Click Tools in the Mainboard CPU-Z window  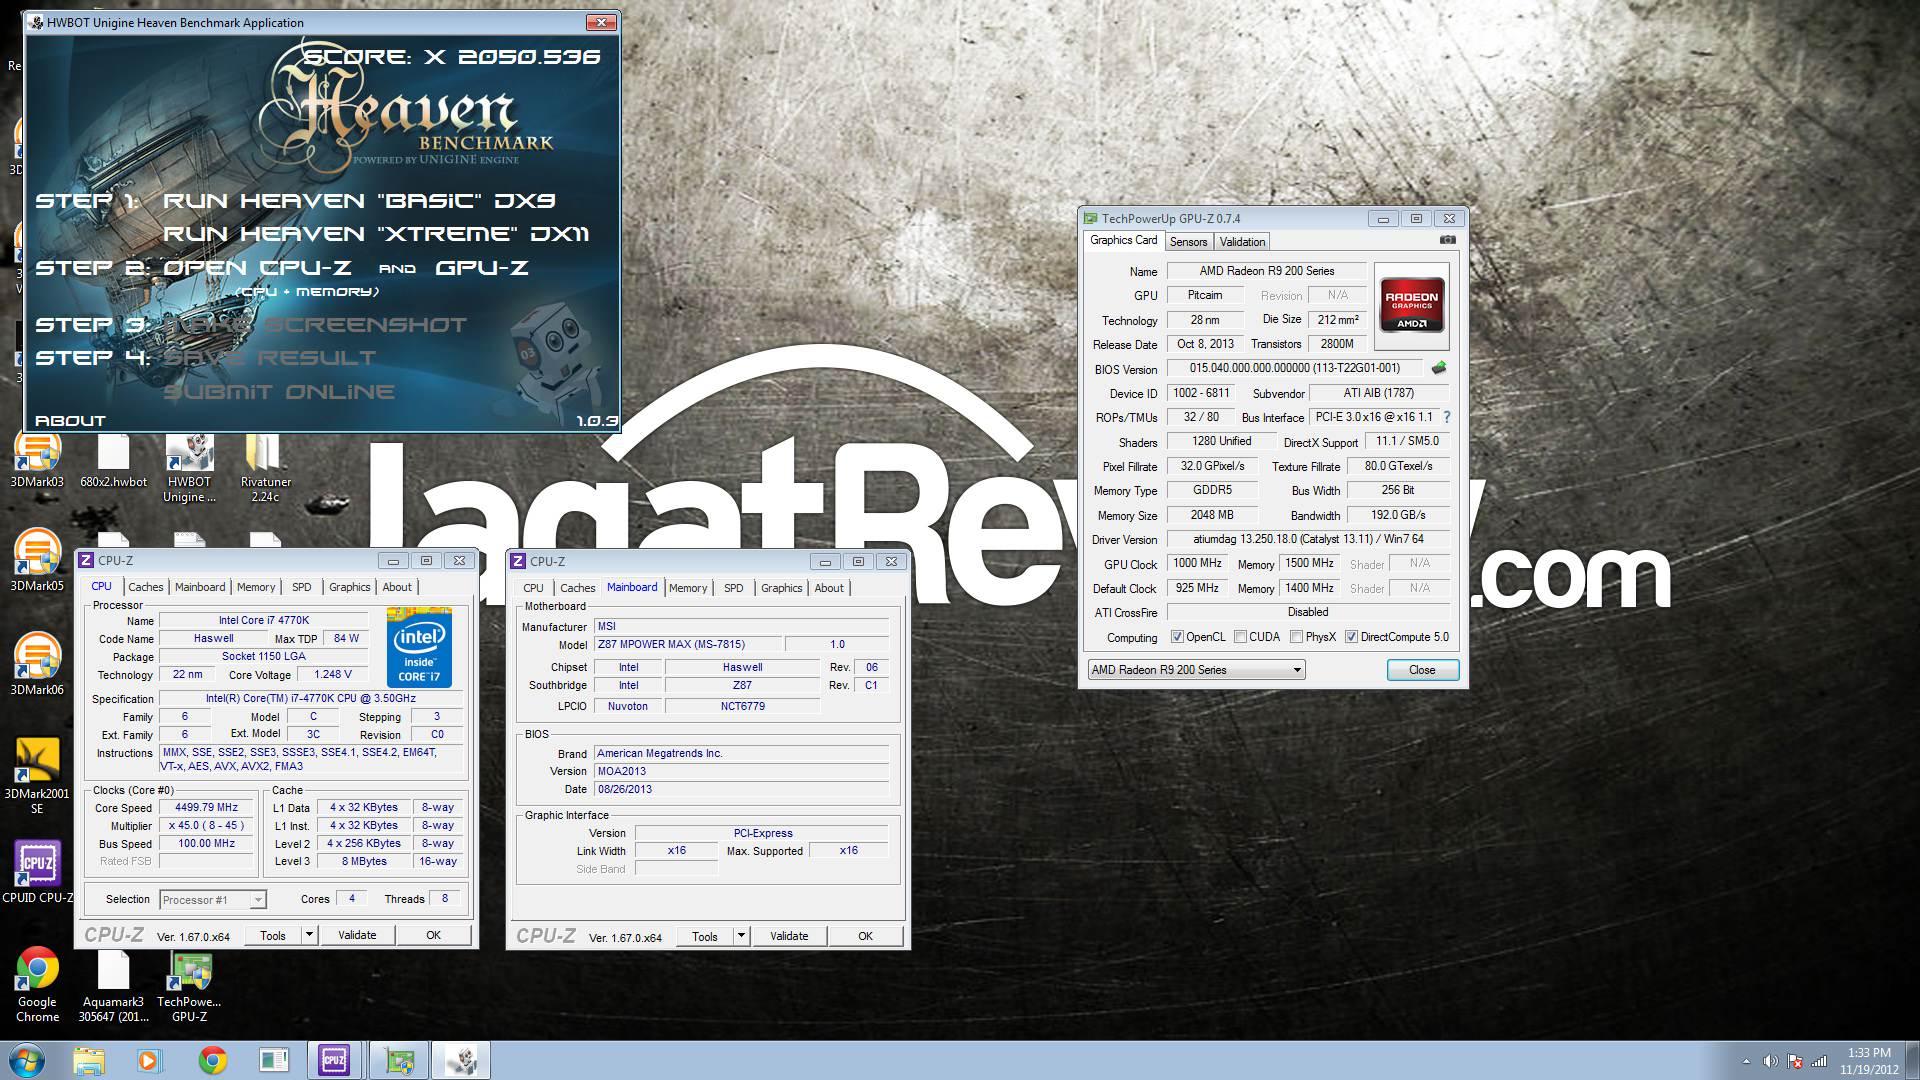pyautogui.click(x=705, y=936)
